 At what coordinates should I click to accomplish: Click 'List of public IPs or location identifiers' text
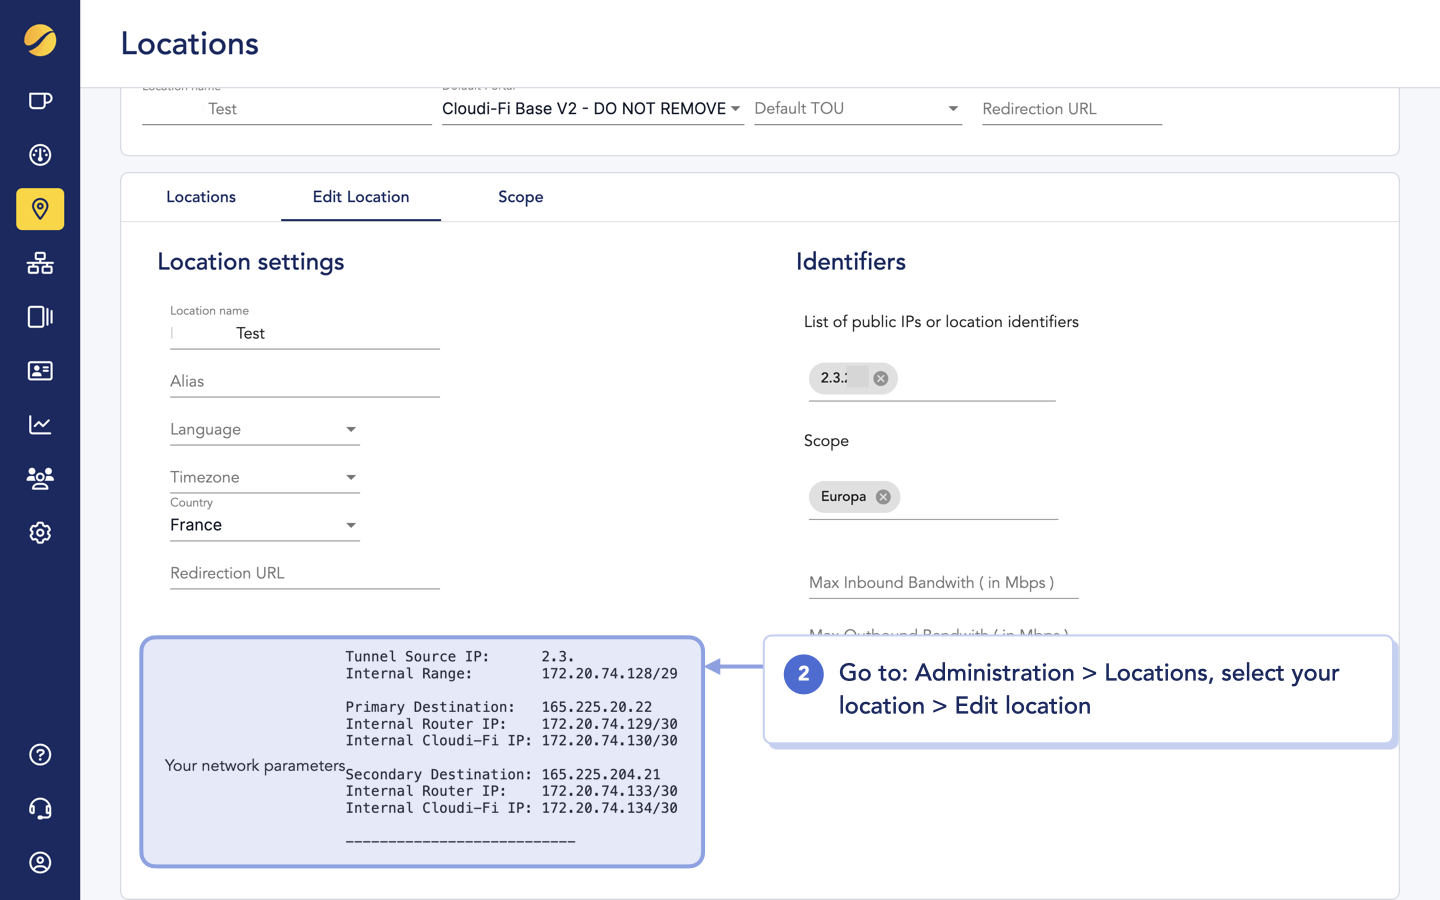pyautogui.click(x=941, y=322)
